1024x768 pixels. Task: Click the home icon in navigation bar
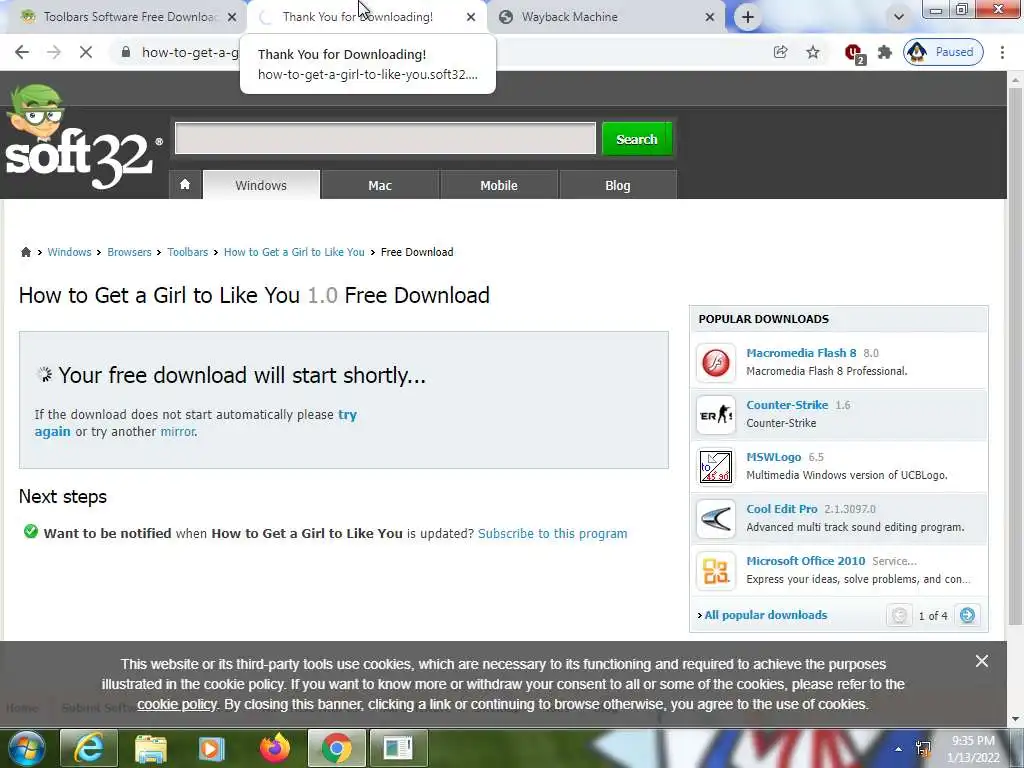(185, 185)
